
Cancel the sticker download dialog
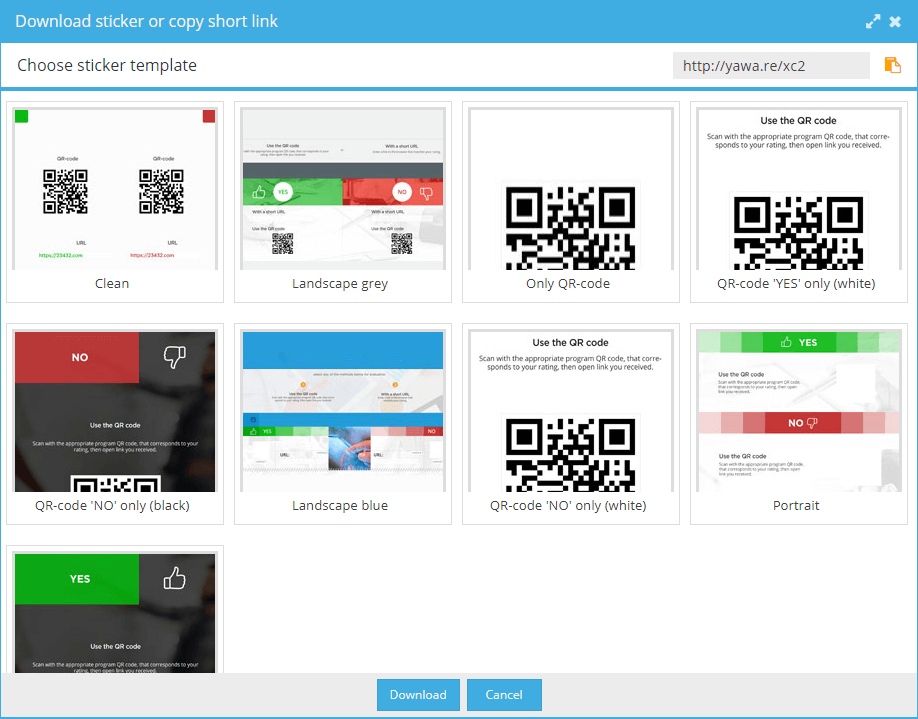(504, 694)
